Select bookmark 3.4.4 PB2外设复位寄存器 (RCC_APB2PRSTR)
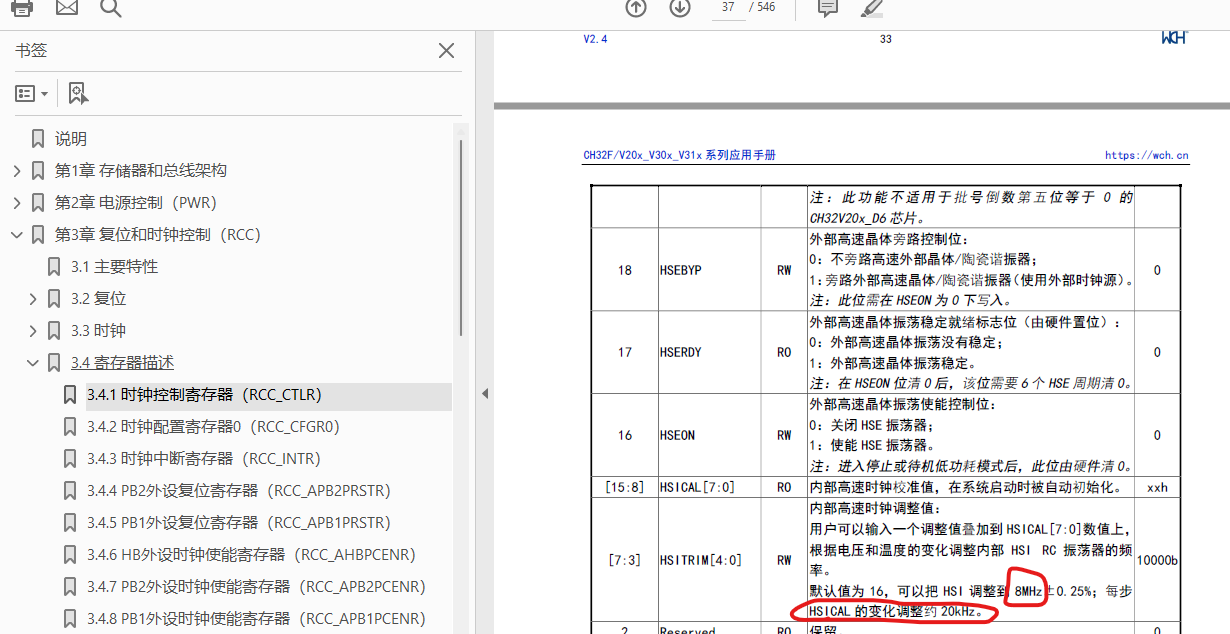Image resolution: width=1230 pixels, height=634 pixels. [238, 490]
